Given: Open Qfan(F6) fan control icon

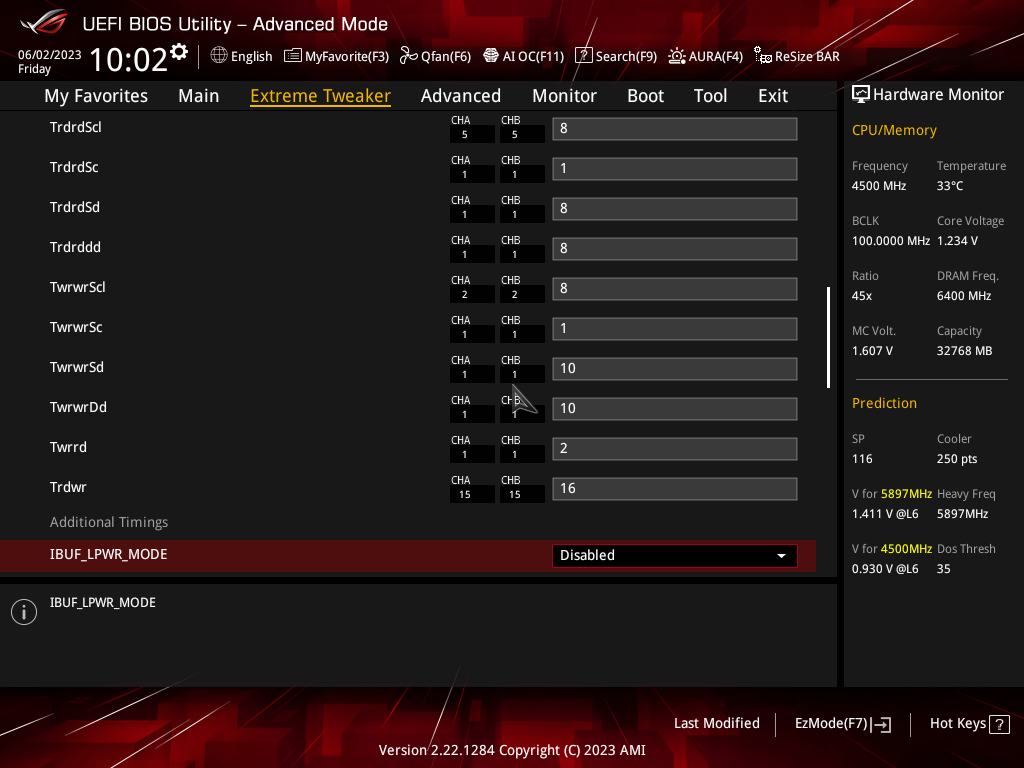Looking at the screenshot, I should click(x=409, y=56).
